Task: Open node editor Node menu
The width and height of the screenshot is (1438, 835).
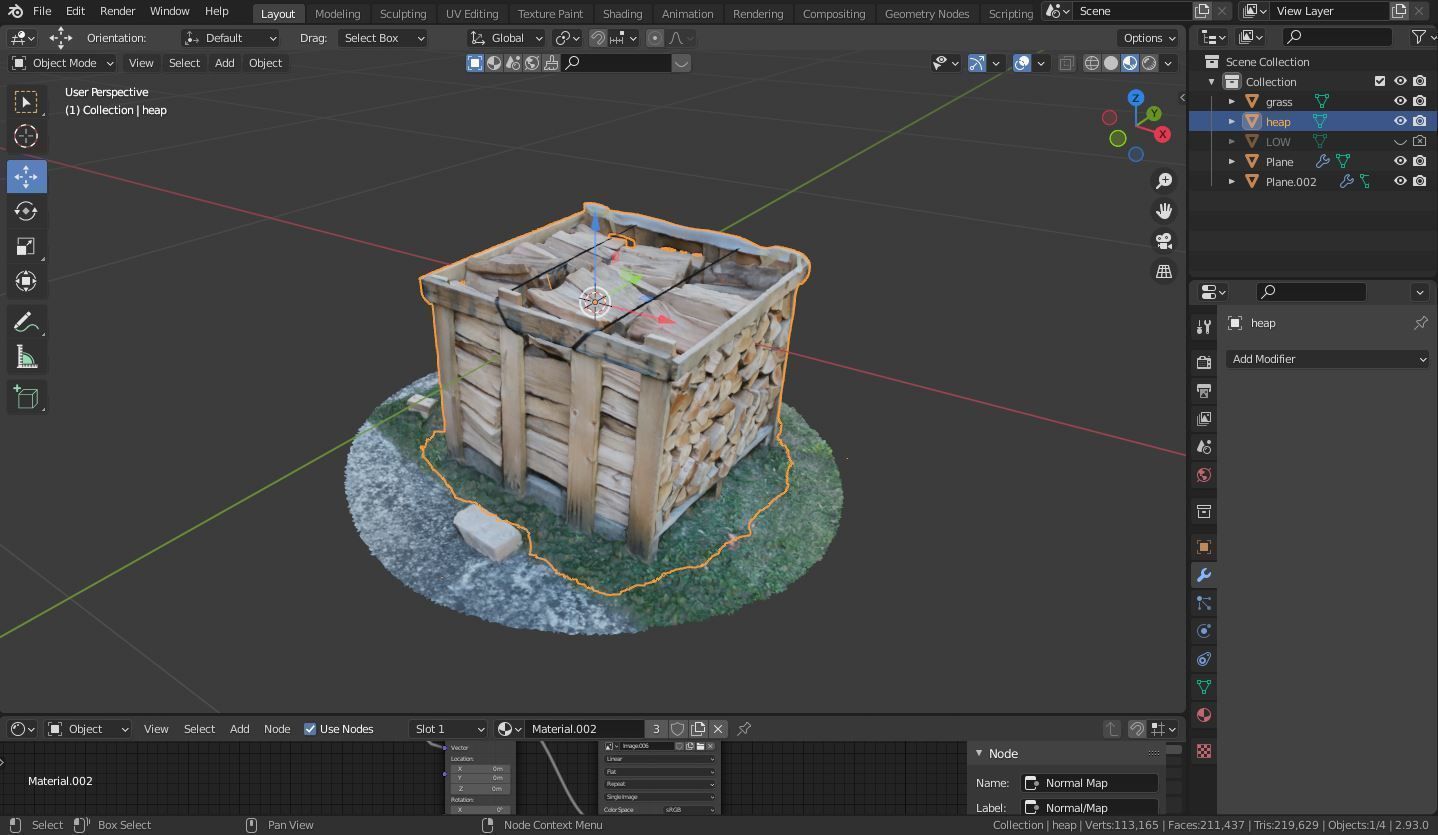Action: click(x=277, y=729)
